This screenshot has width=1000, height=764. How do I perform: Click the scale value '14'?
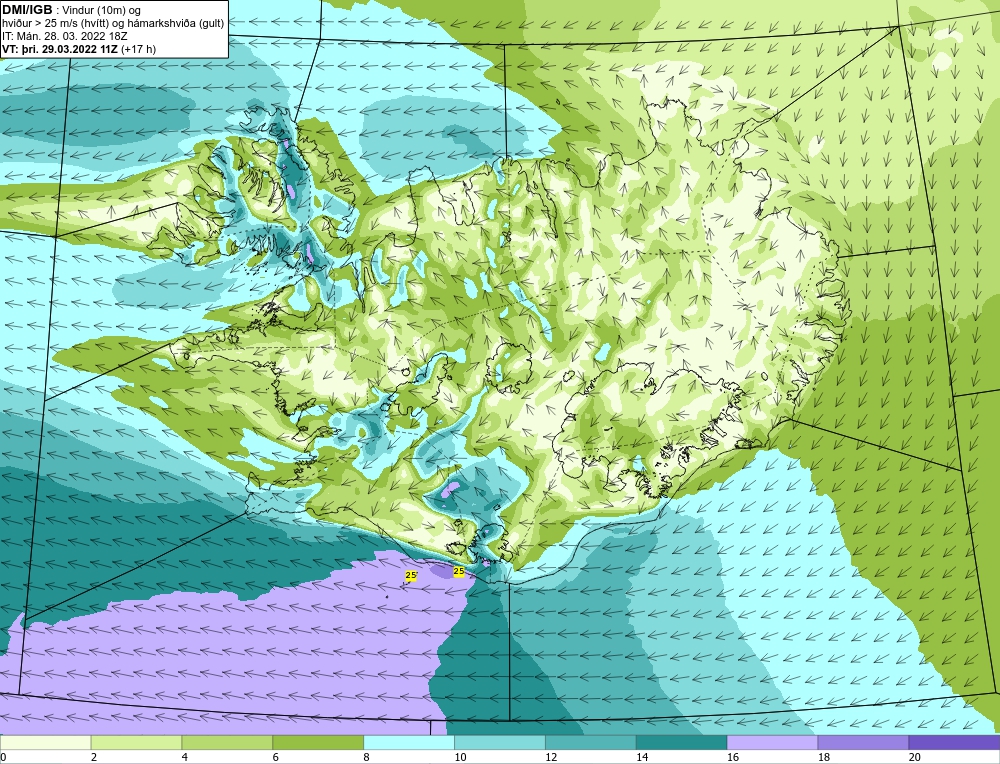(x=642, y=757)
